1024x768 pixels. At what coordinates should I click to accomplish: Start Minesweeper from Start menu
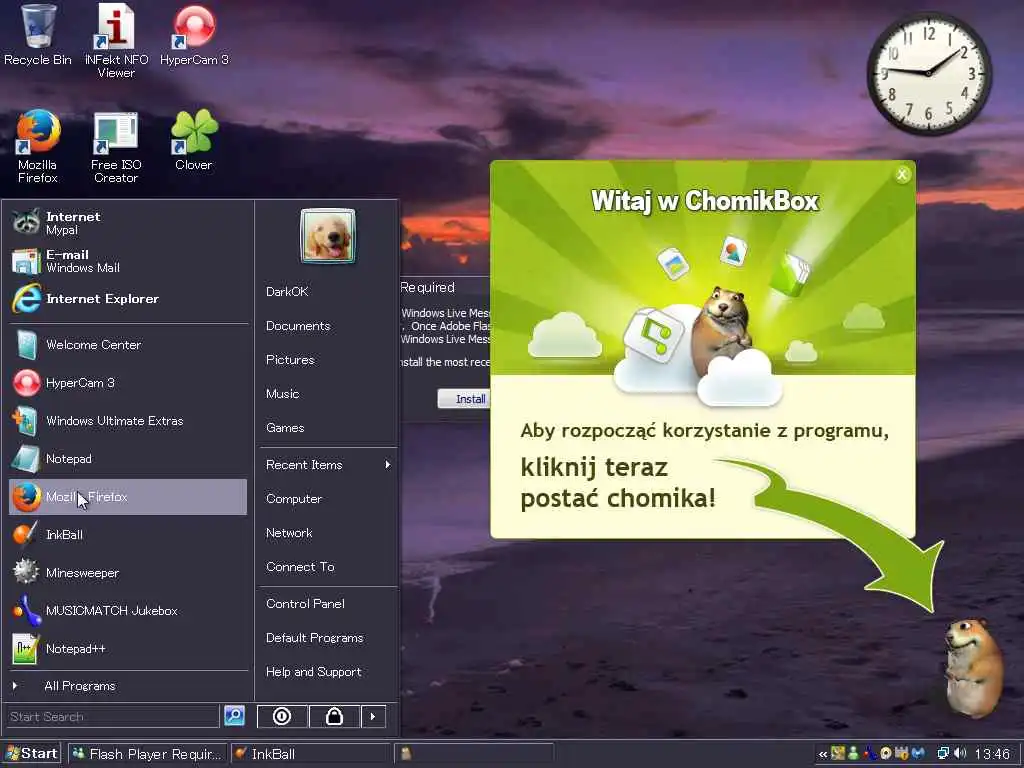coord(128,573)
